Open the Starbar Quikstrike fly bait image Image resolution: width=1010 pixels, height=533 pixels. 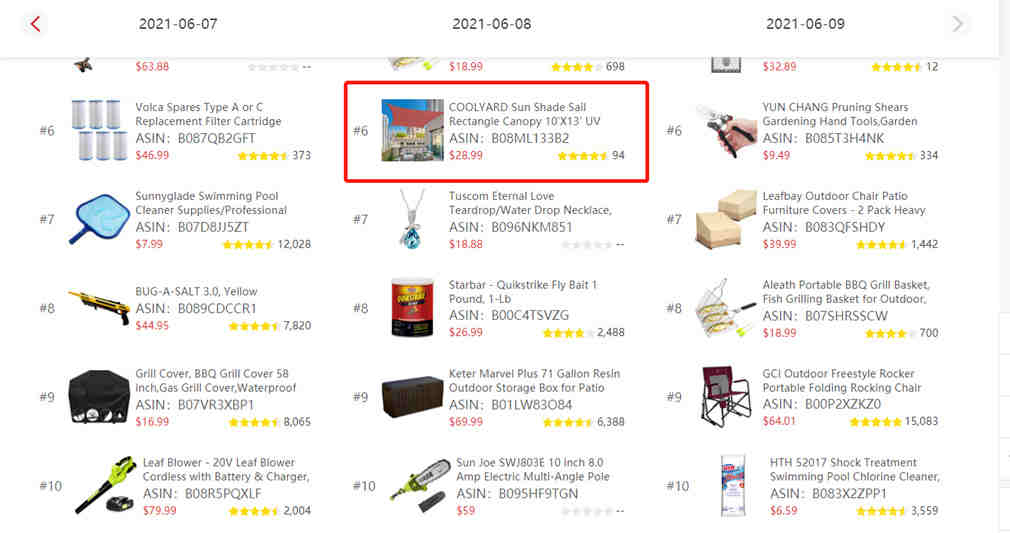[412, 308]
